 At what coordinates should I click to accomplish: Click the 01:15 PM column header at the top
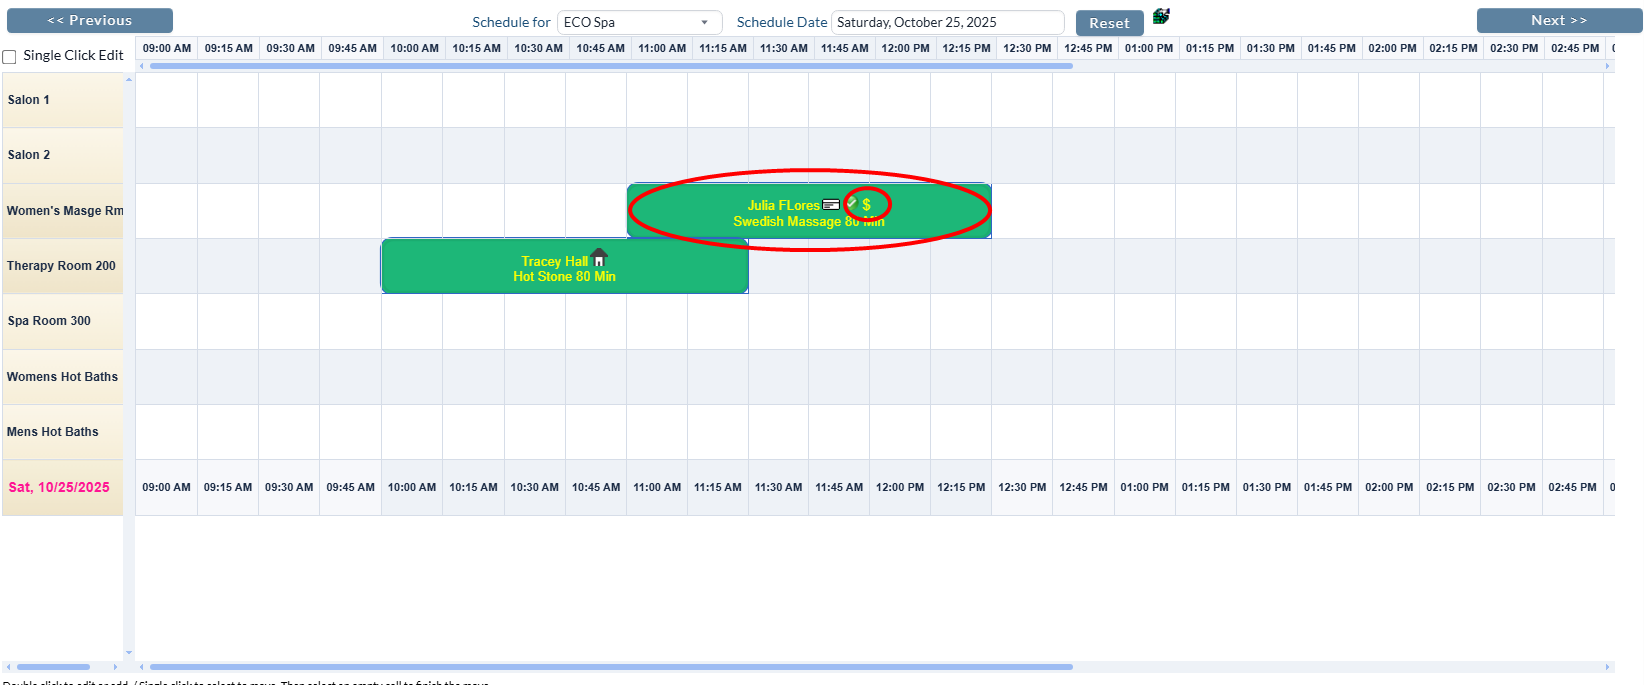click(1210, 48)
